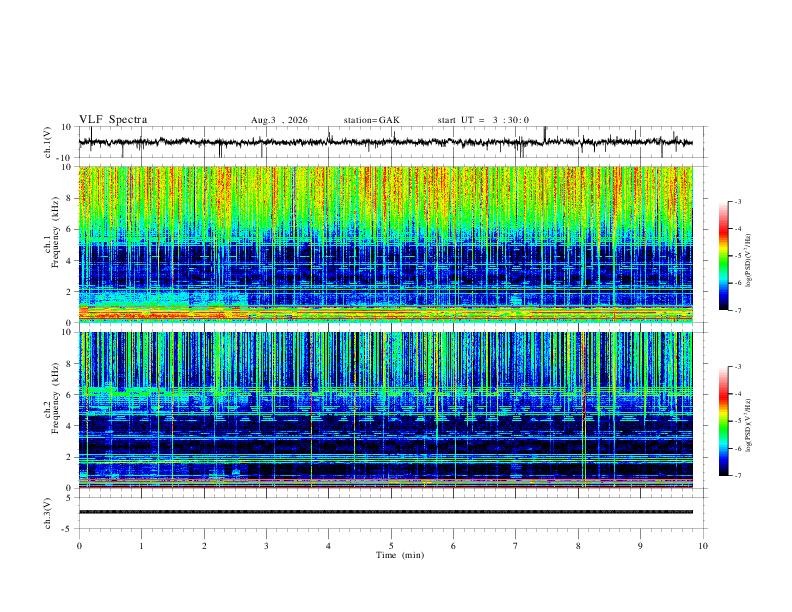Image resolution: width=792 pixels, height=612 pixels.
Task: Click the lower PSD color bar
Action: tap(724, 421)
